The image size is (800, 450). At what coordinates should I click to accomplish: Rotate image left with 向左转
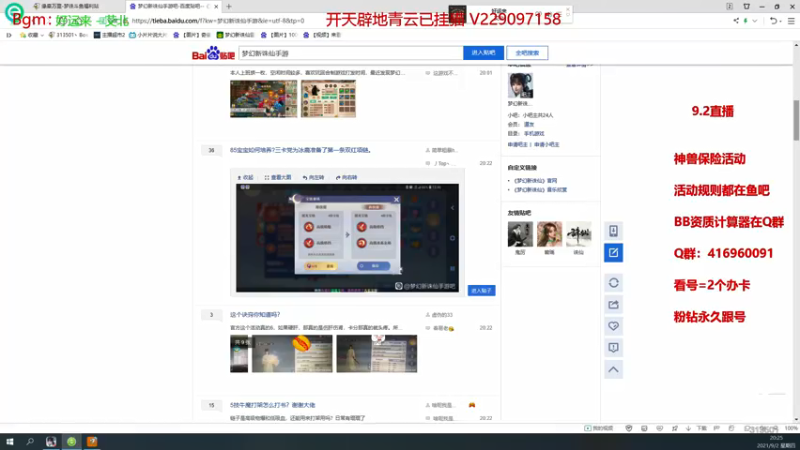[x=313, y=178]
